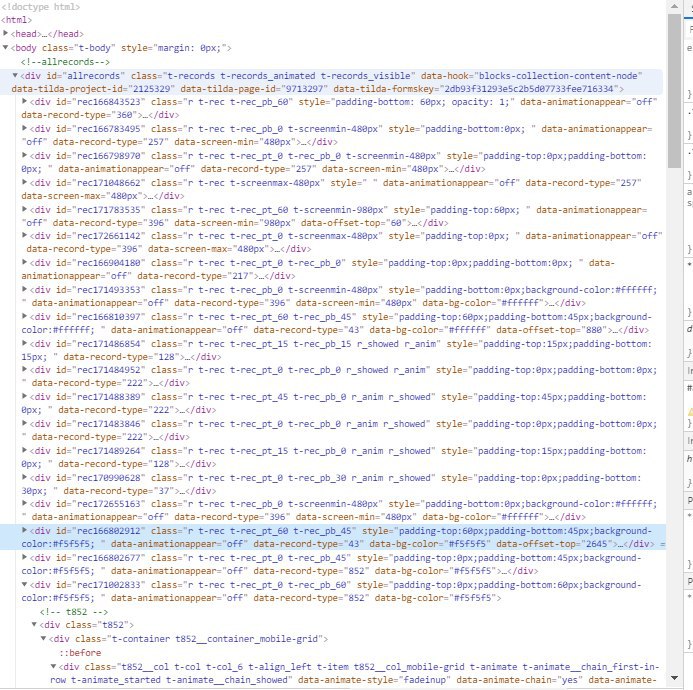
Task: Expand div rec171489264 node
Action: point(25,450)
